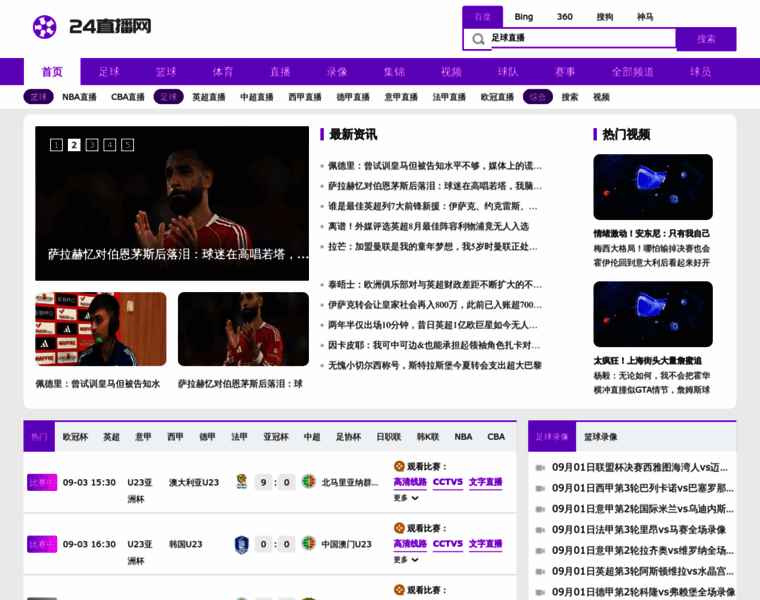Open the 全部频道 navigation menu
Screen dimensions: 760x600
[632, 72]
